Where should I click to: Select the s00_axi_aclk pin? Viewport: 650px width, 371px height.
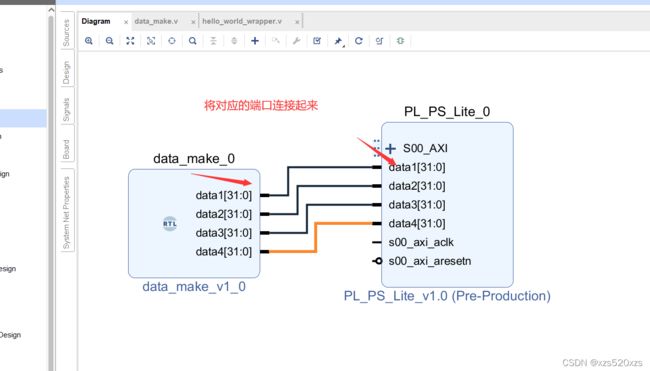coord(421,242)
